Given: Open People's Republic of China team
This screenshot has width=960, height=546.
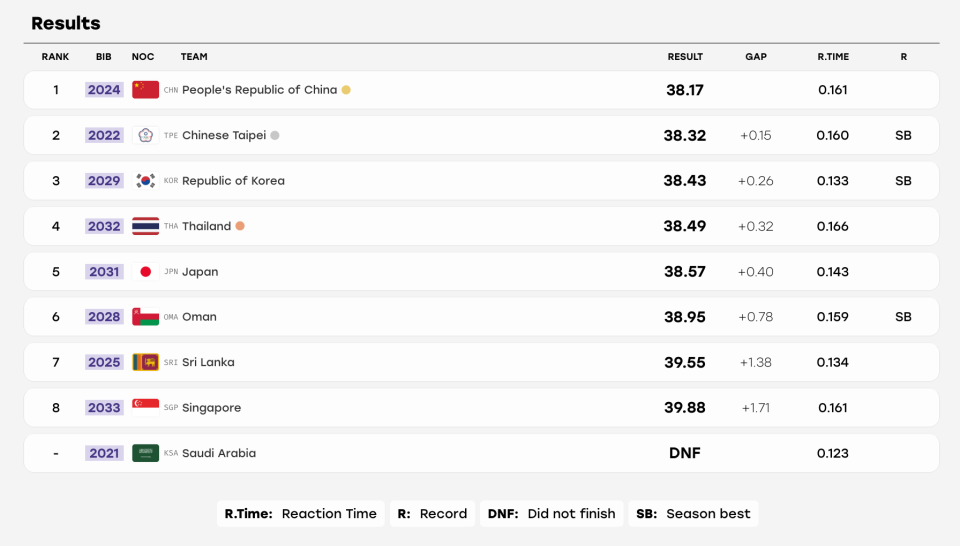Looking at the screenshot, I should pos(260,89).
